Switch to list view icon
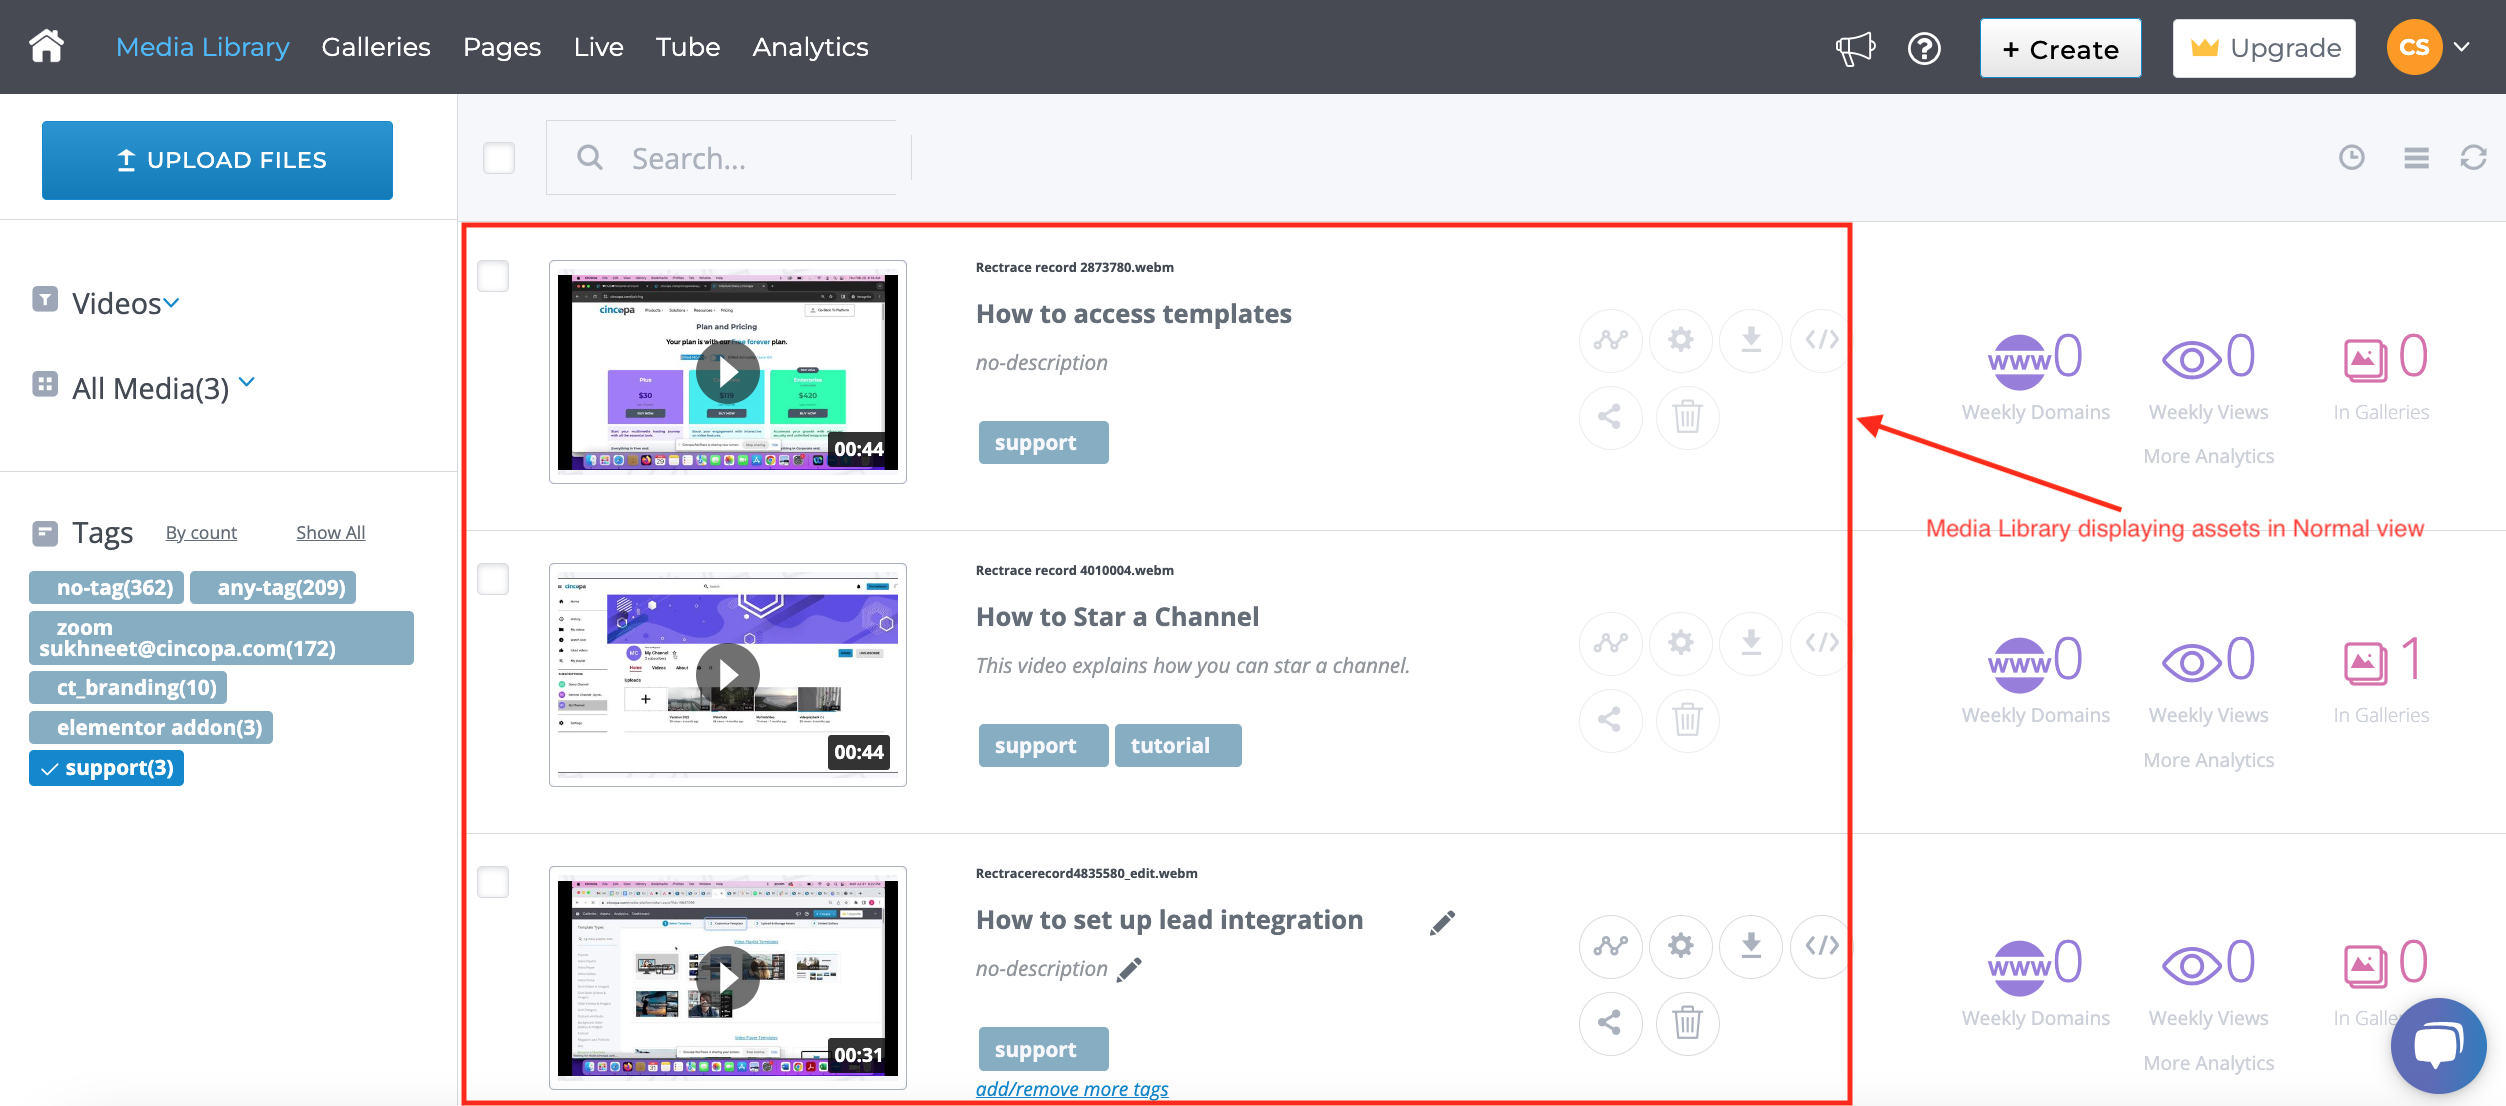This screenshot has width=2506, height=1106. pyautogui.click(x=2416, y=158)
